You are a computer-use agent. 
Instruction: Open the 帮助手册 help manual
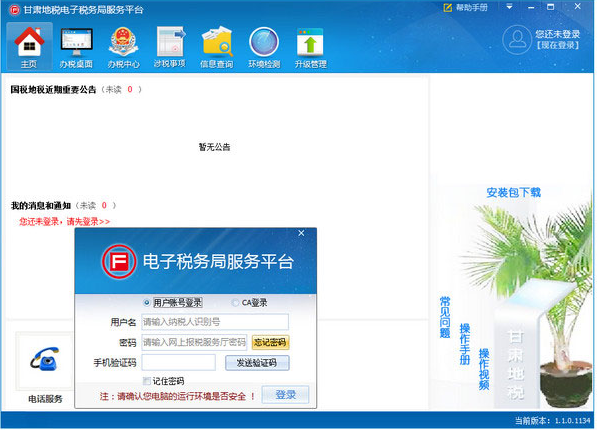point(466,8)
